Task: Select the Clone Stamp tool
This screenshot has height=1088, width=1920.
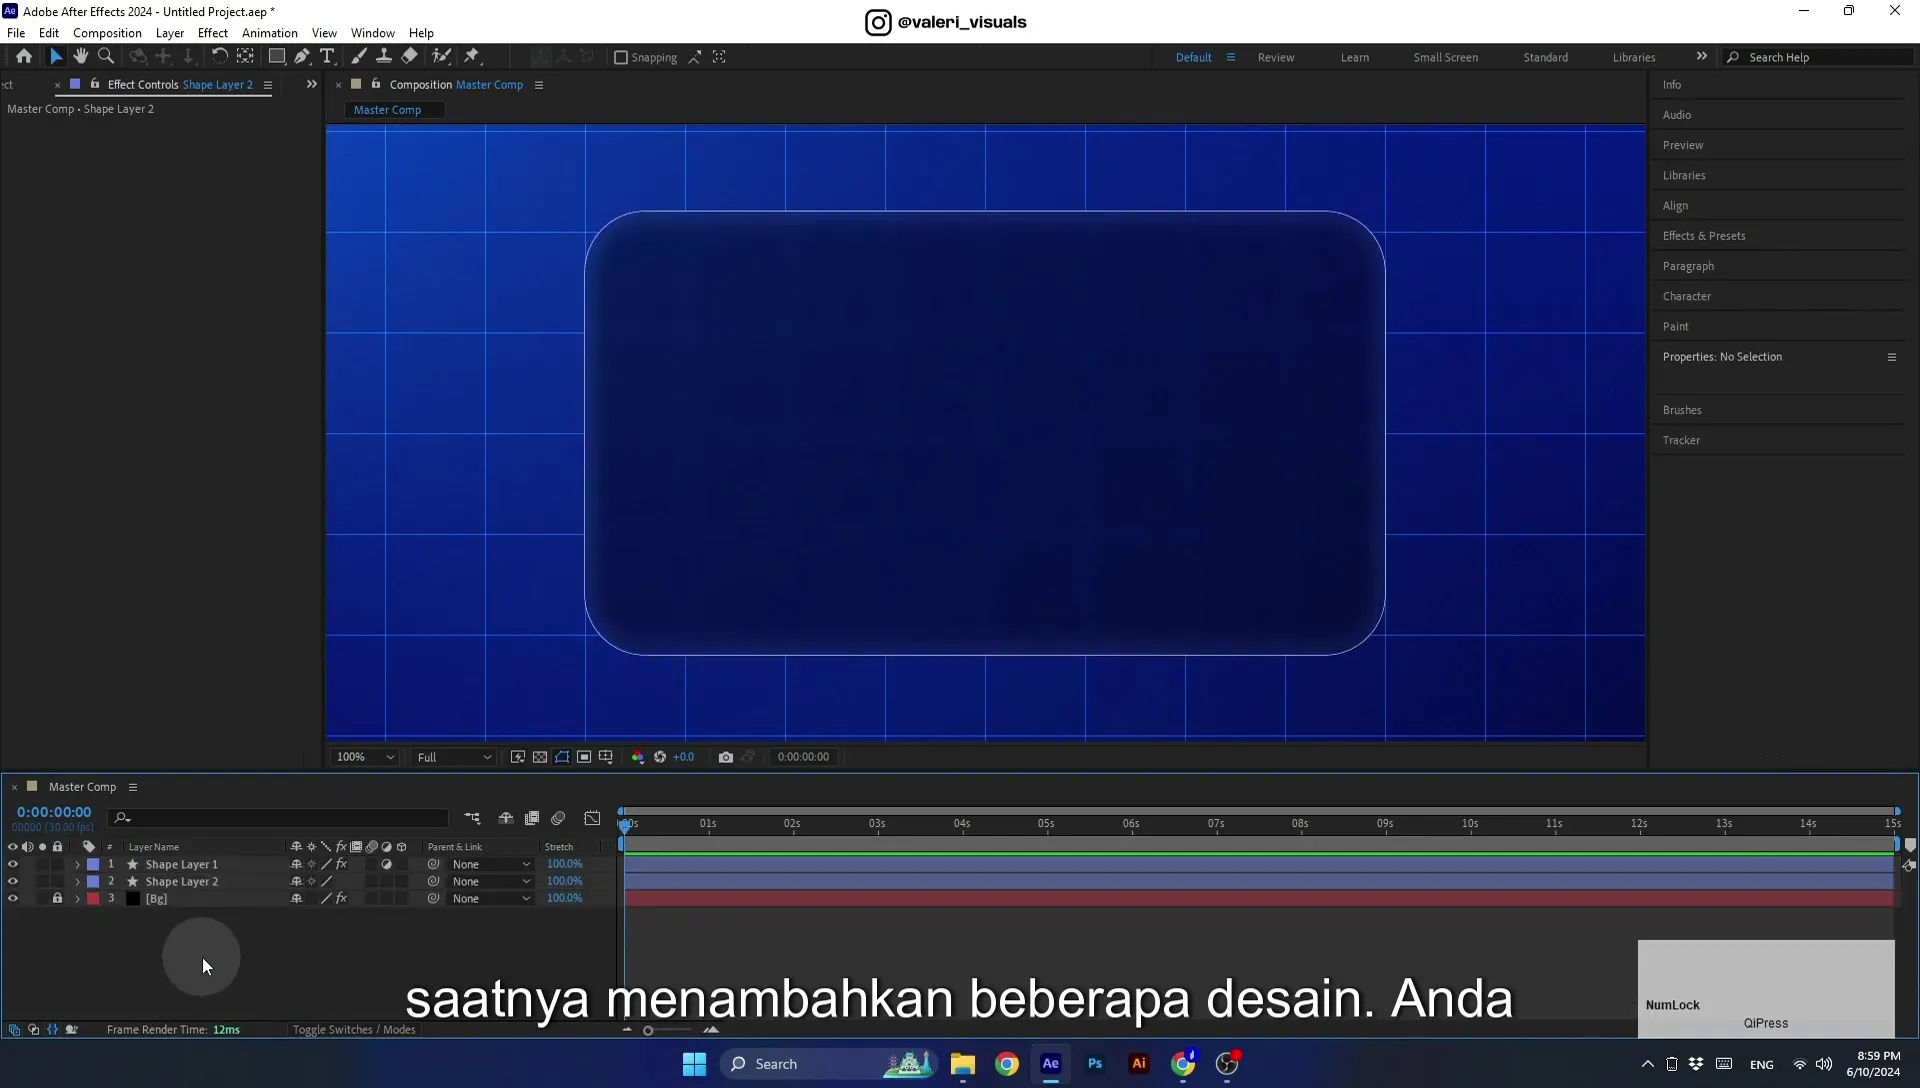Action: tap(384, 57)
